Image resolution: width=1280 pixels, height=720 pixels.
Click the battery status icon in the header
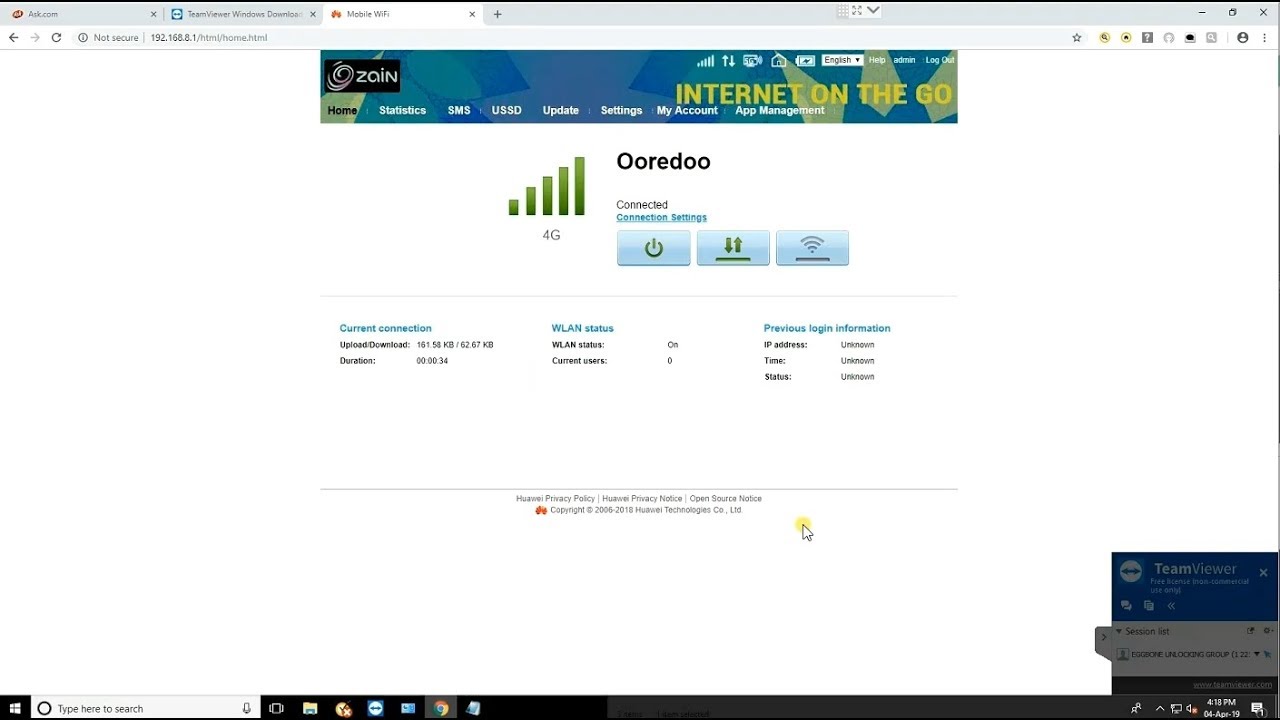click(x=805, y=61)
